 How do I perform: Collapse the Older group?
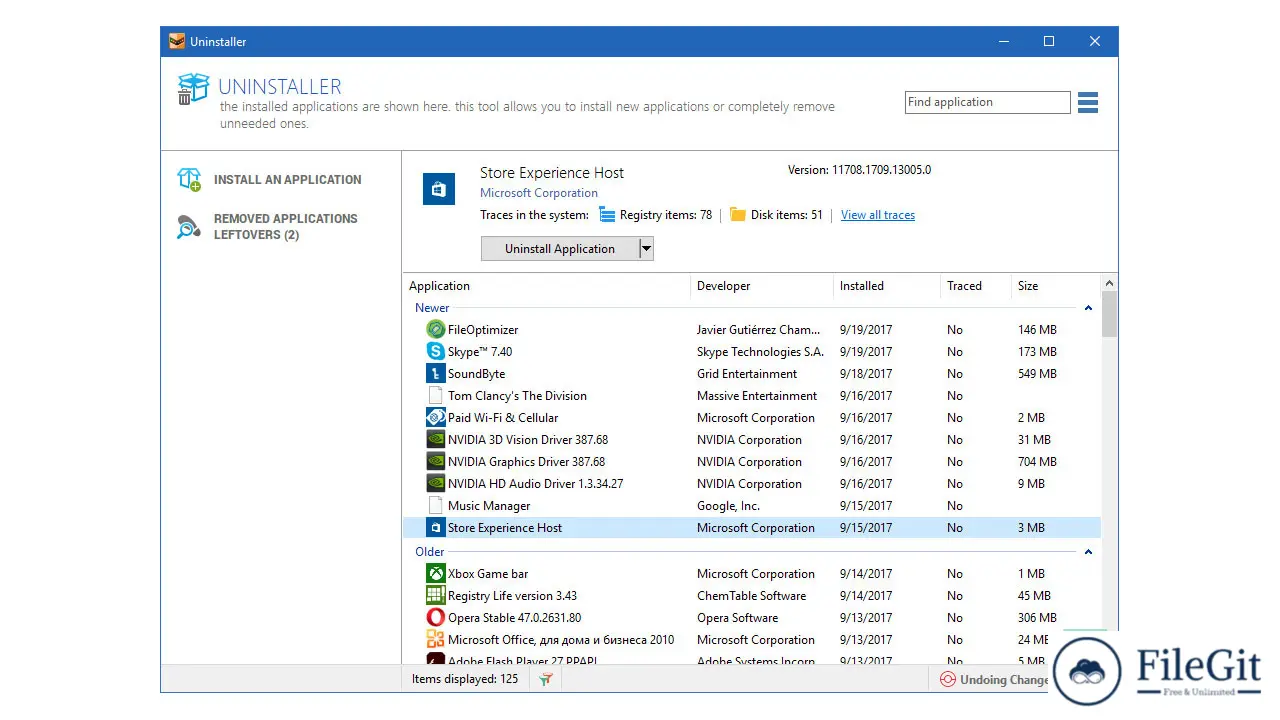tap(1088, 552)
